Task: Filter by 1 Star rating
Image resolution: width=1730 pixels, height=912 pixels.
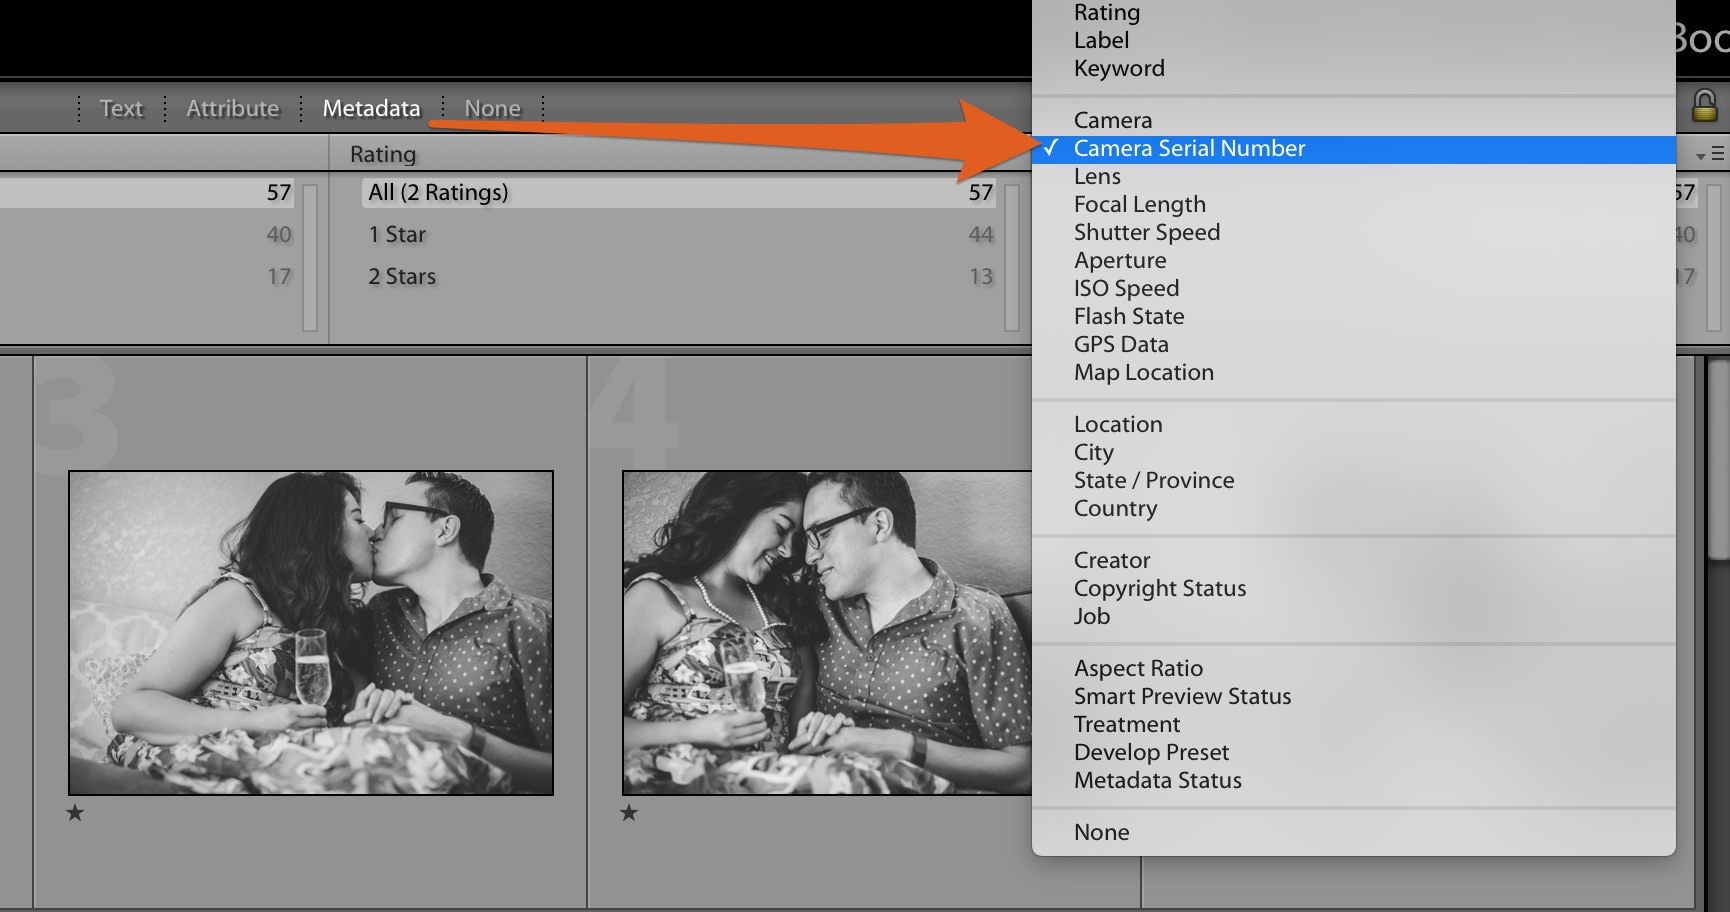Action: 679,234
